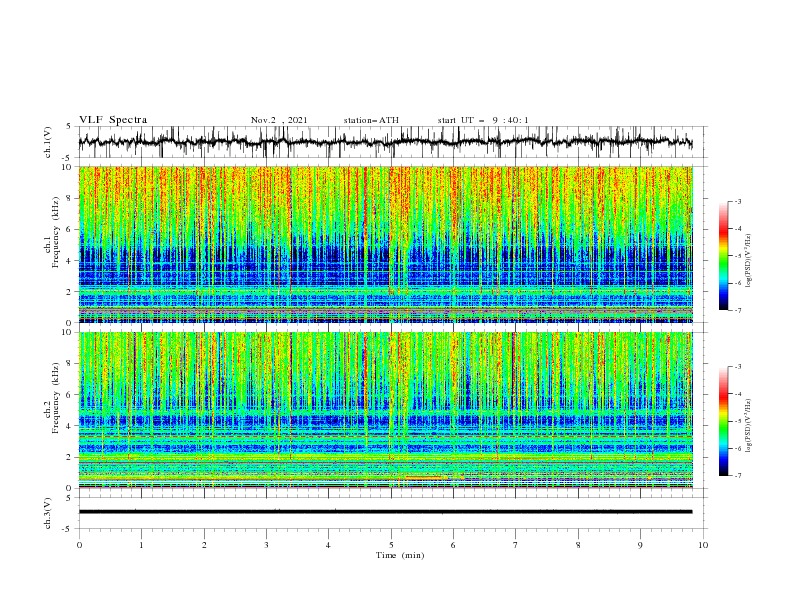
Task: Click the "ch.2 Frequency (kHz)" axis label
Action: coord(52,398)
